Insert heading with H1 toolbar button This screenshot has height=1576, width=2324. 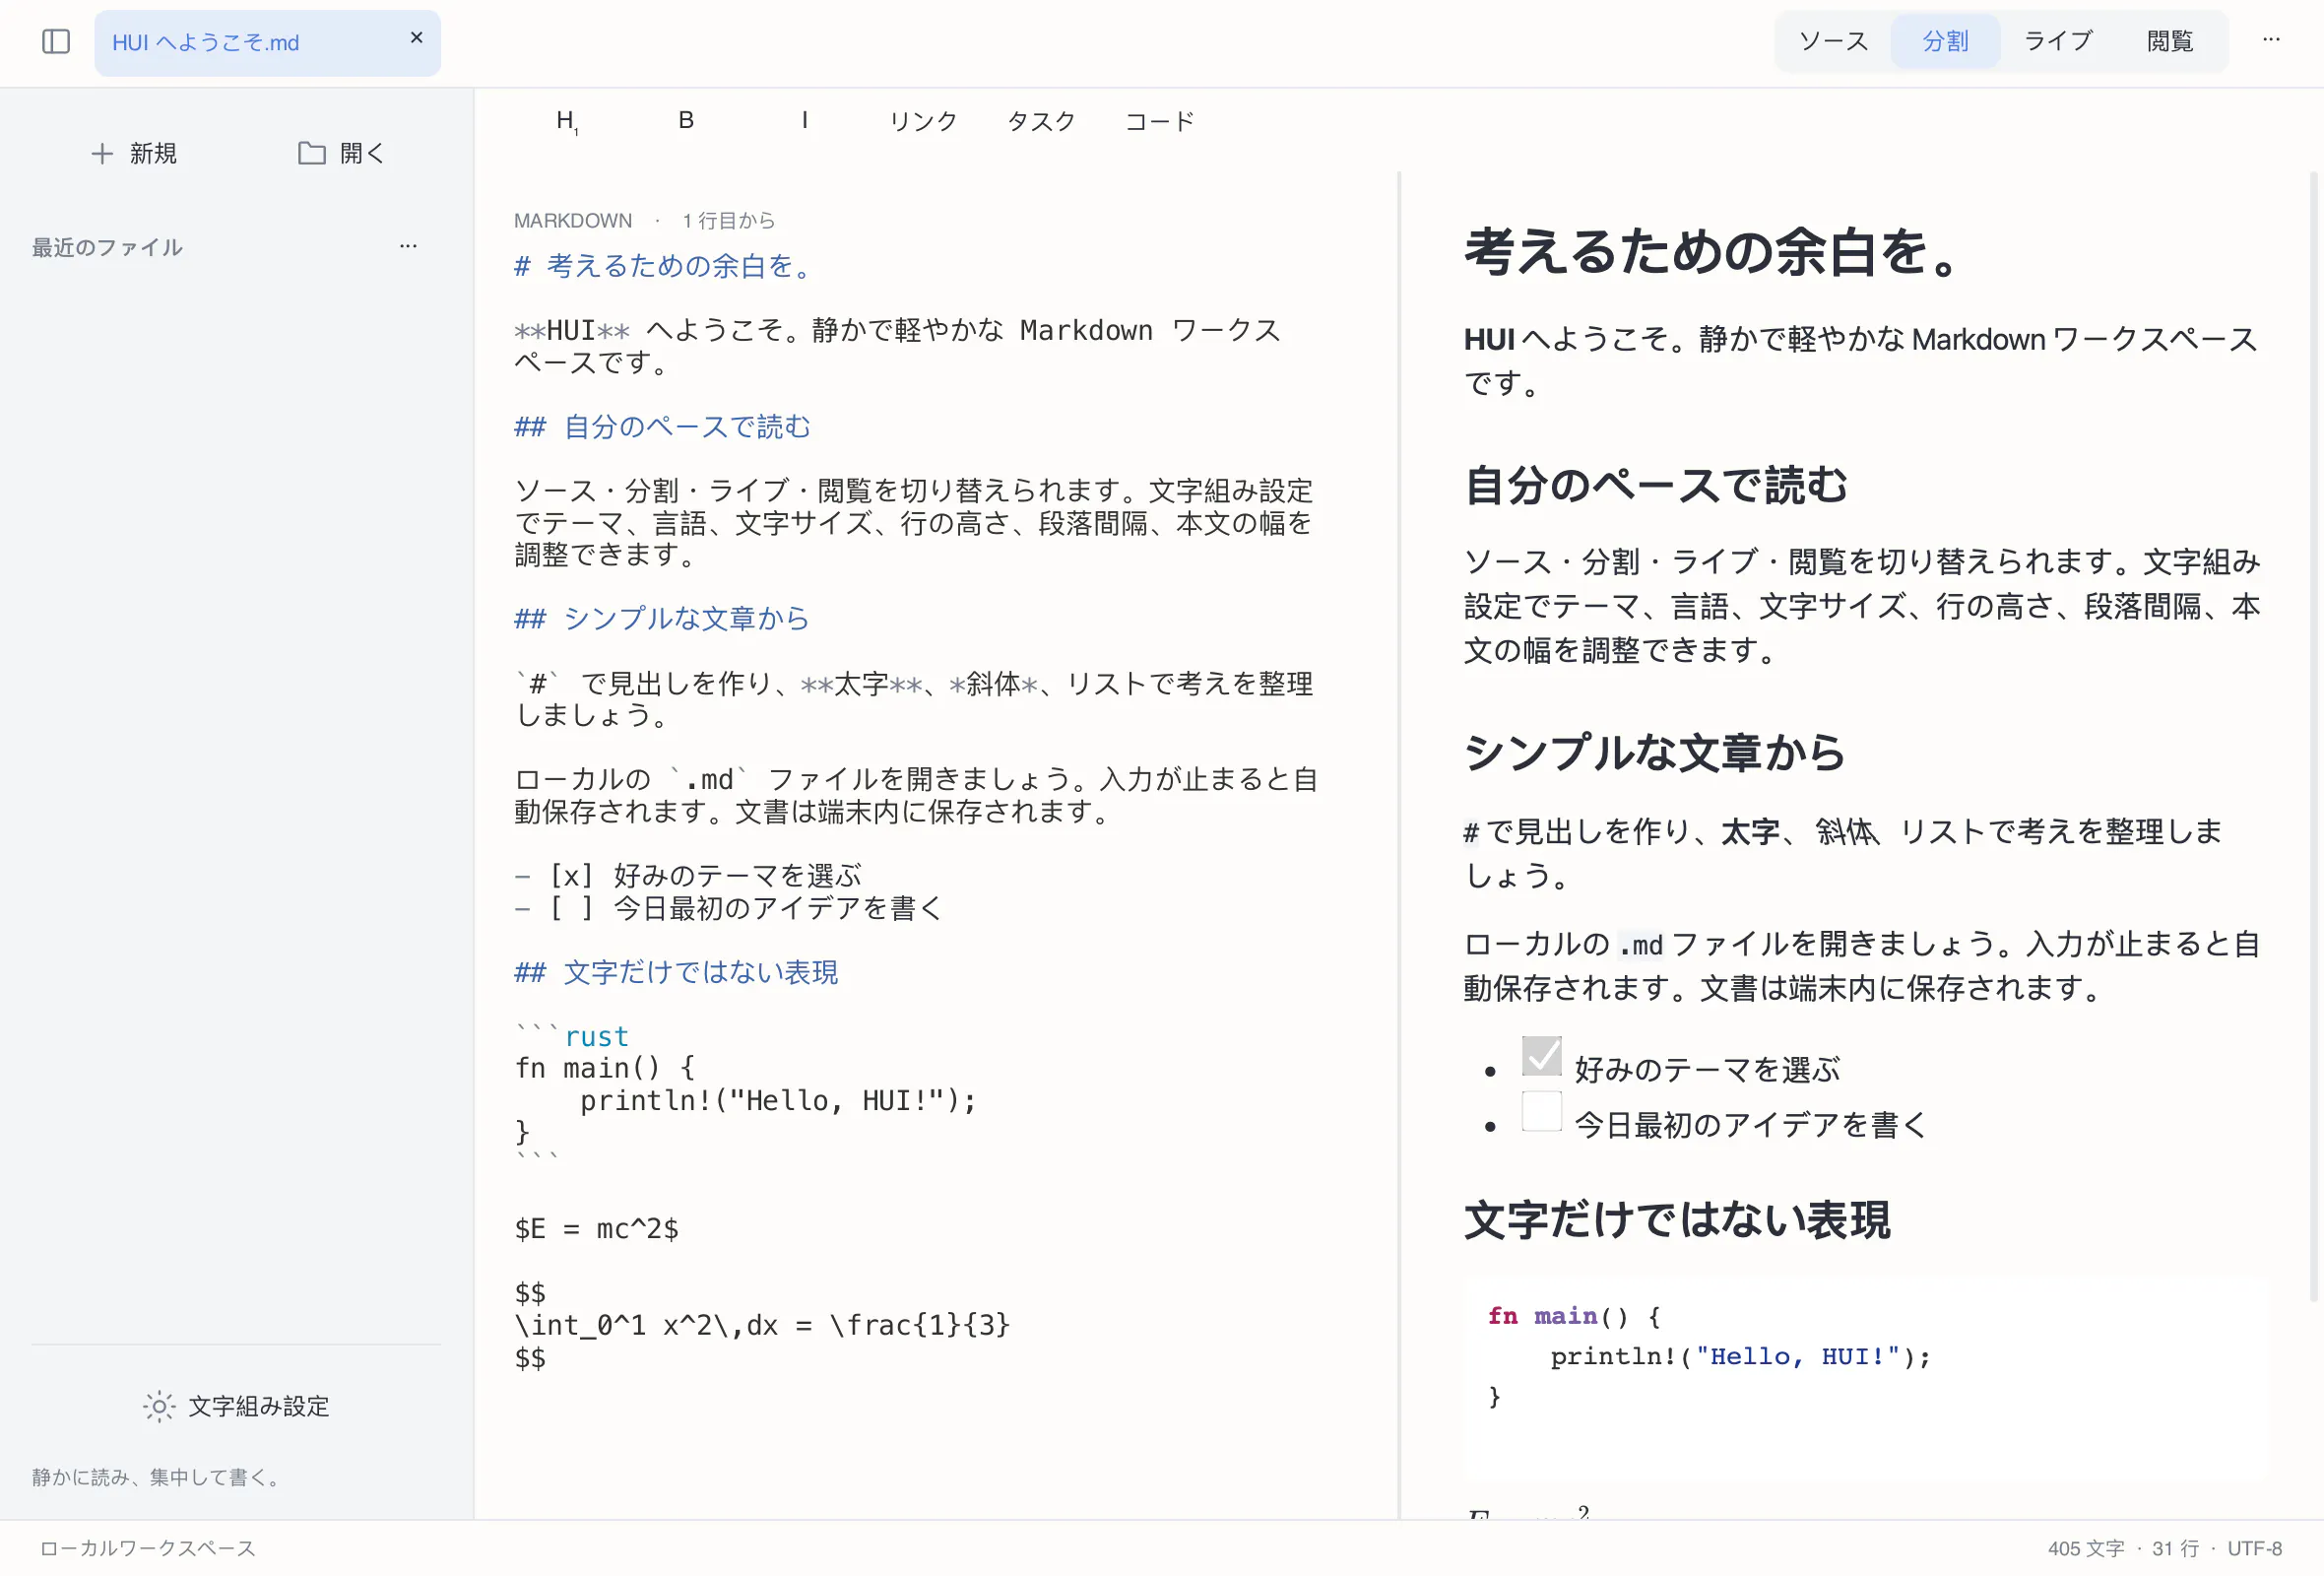[x=567, y=121]
